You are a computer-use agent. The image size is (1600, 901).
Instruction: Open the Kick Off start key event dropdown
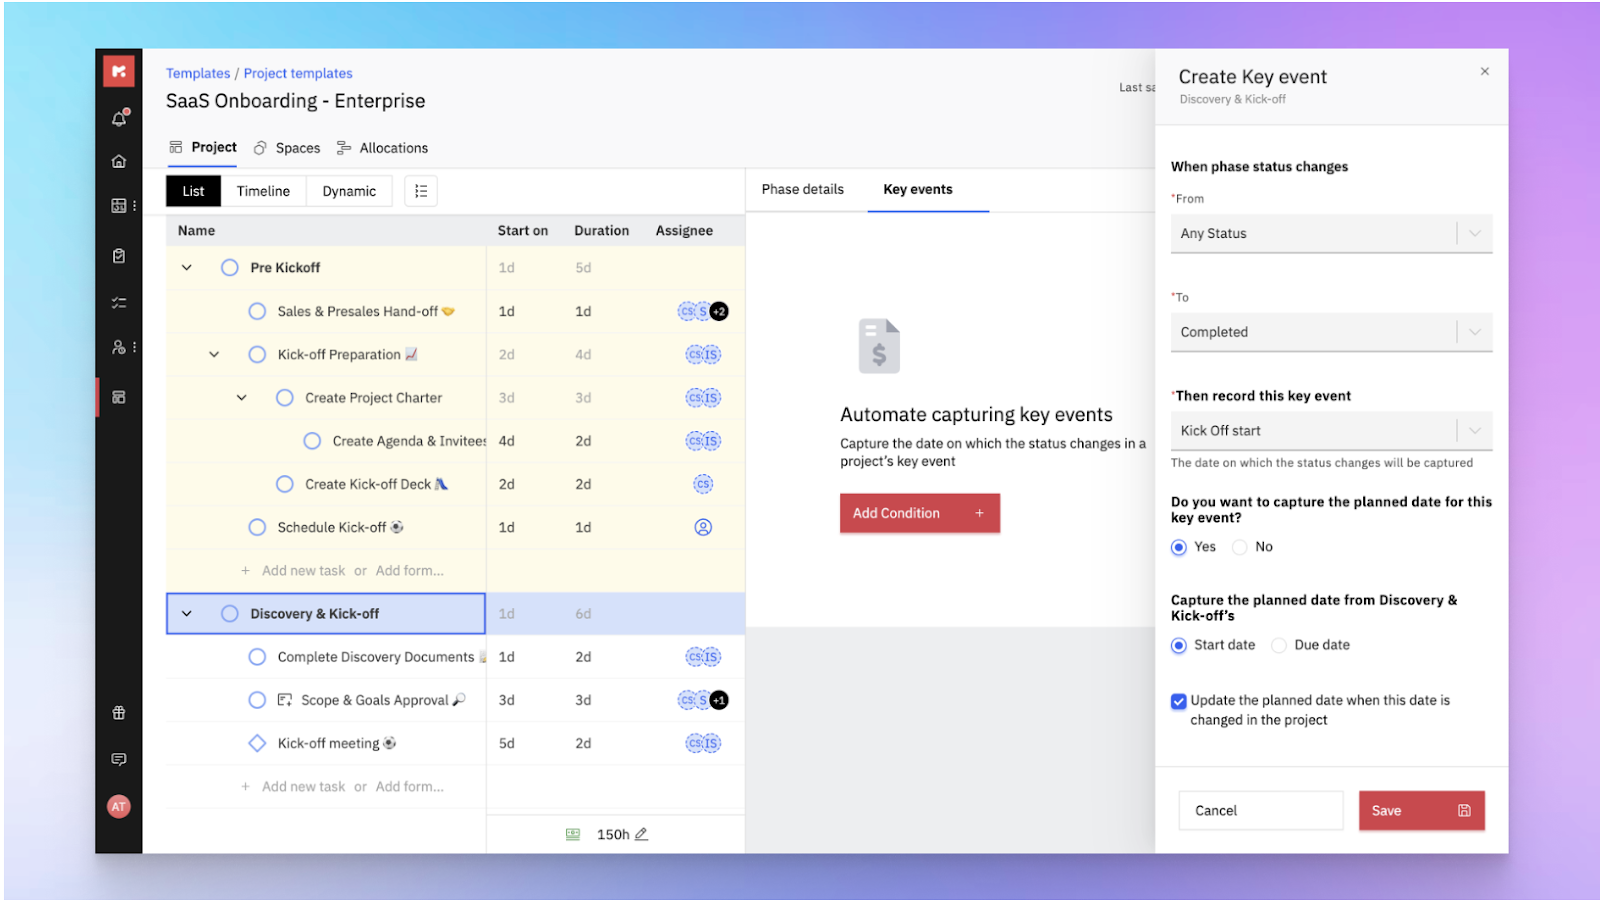point(1330,430)
